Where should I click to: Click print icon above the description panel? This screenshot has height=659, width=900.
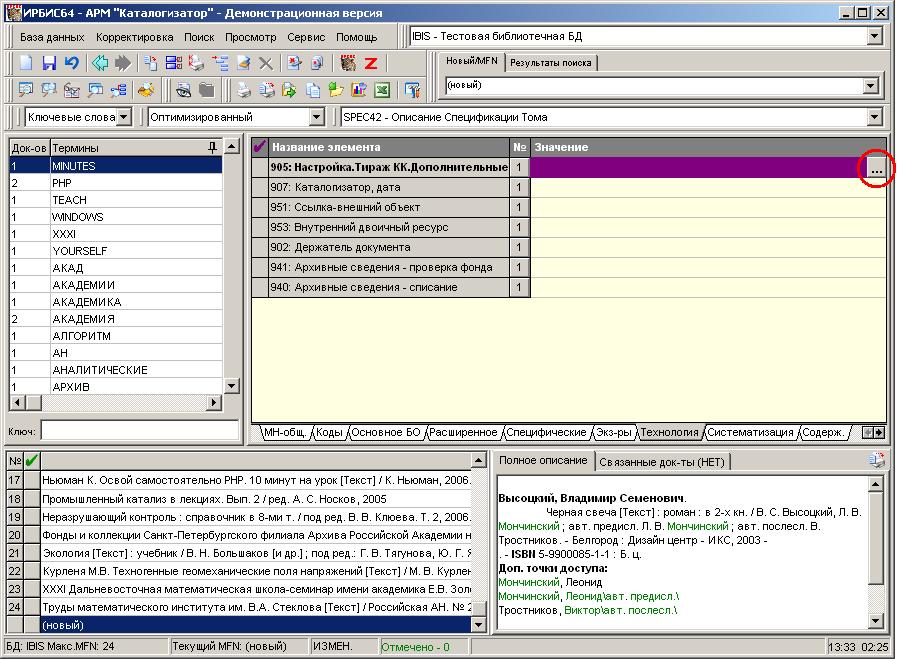tap(877, 460)
